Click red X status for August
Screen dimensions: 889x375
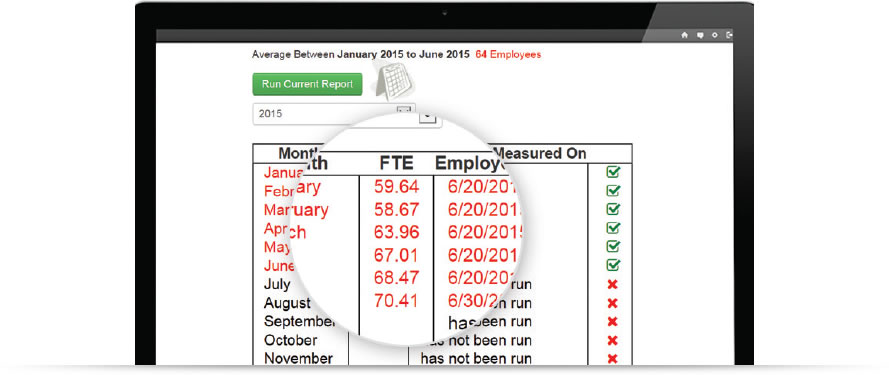point(612,303)
